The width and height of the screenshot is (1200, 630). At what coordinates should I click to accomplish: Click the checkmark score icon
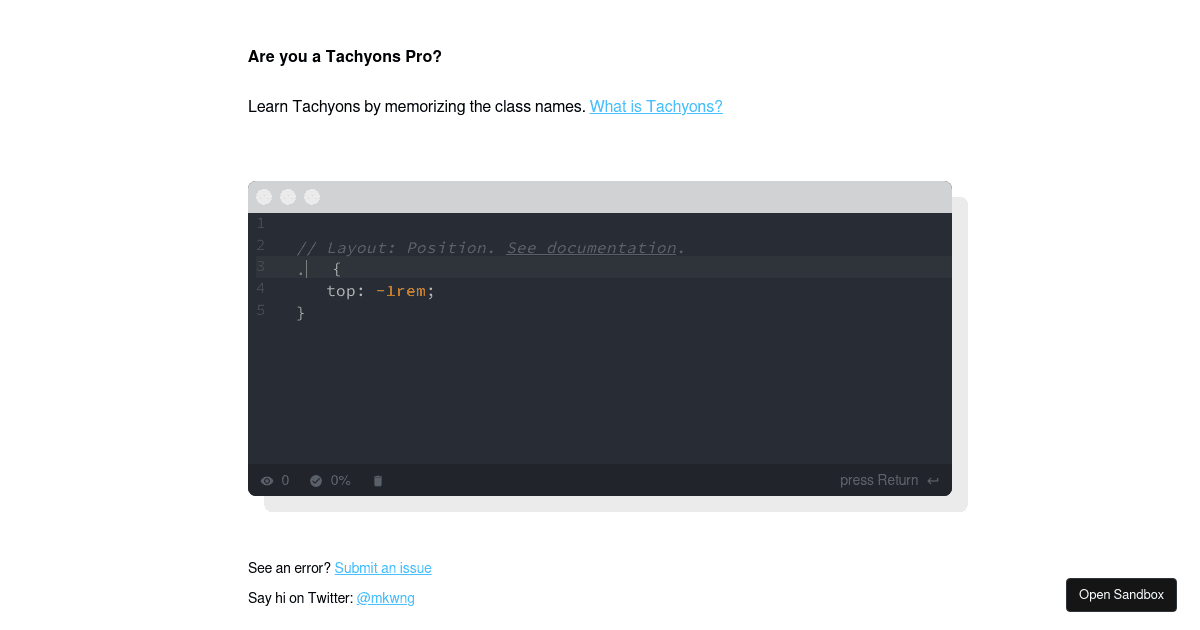[316, 480]
